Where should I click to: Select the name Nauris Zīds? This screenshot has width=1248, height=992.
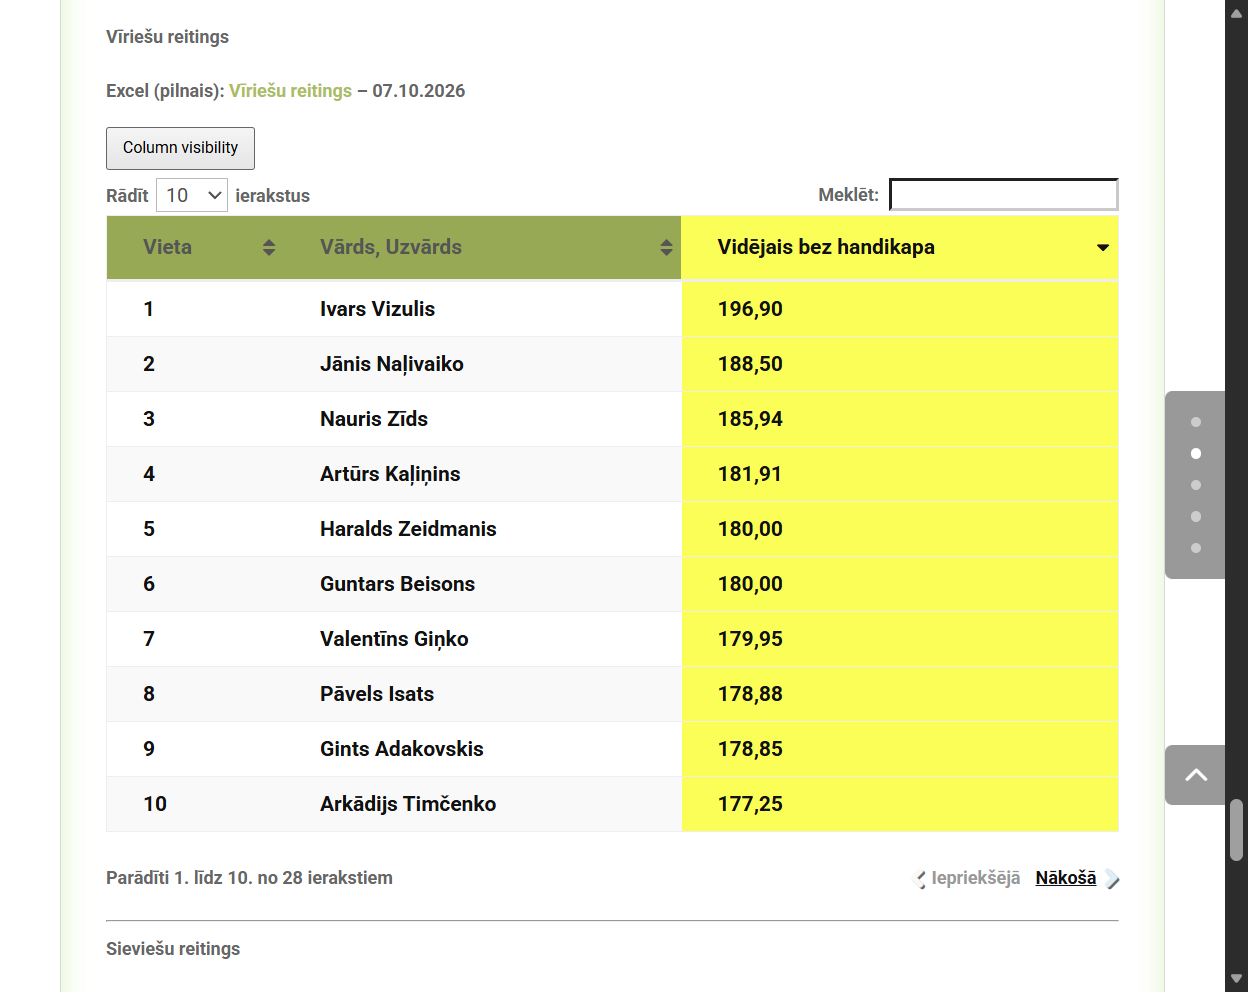374,419
